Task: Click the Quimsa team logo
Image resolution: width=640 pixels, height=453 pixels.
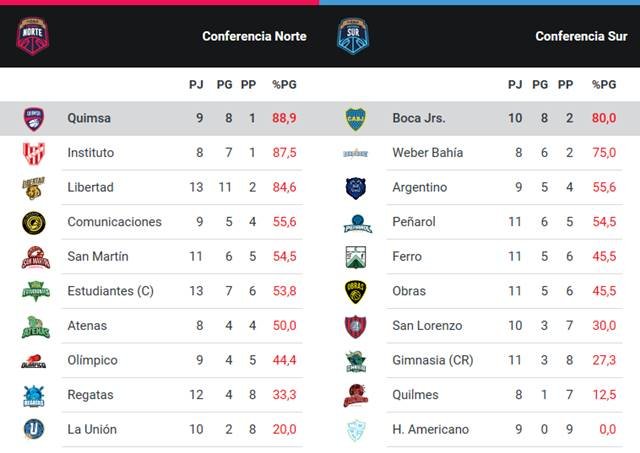Action: 33,119
